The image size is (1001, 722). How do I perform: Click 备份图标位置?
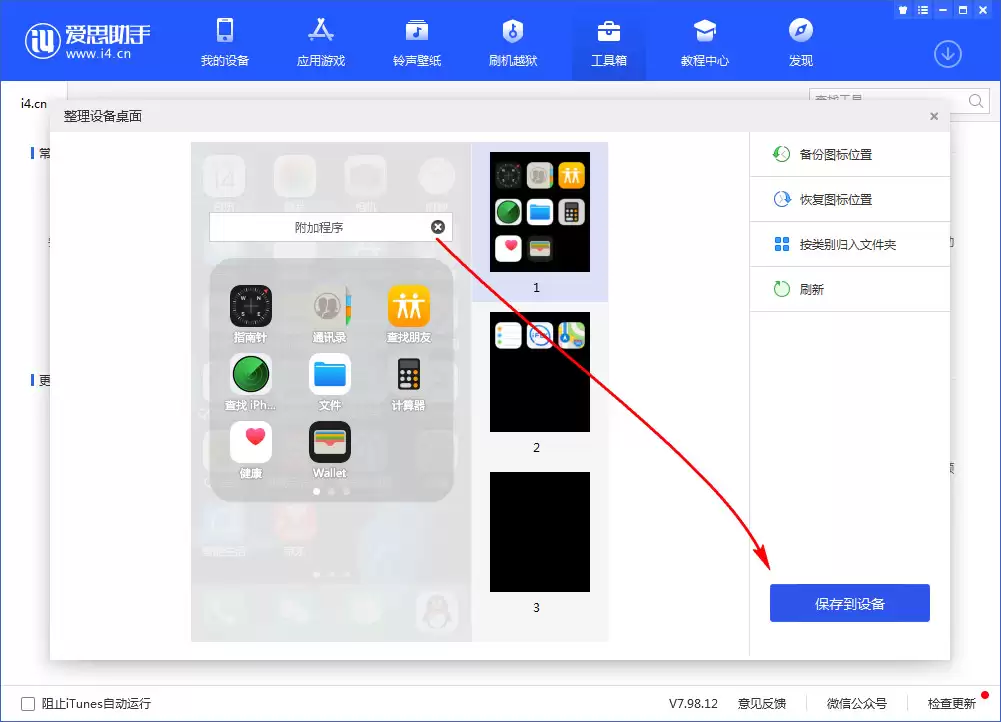tap(850, 154)
